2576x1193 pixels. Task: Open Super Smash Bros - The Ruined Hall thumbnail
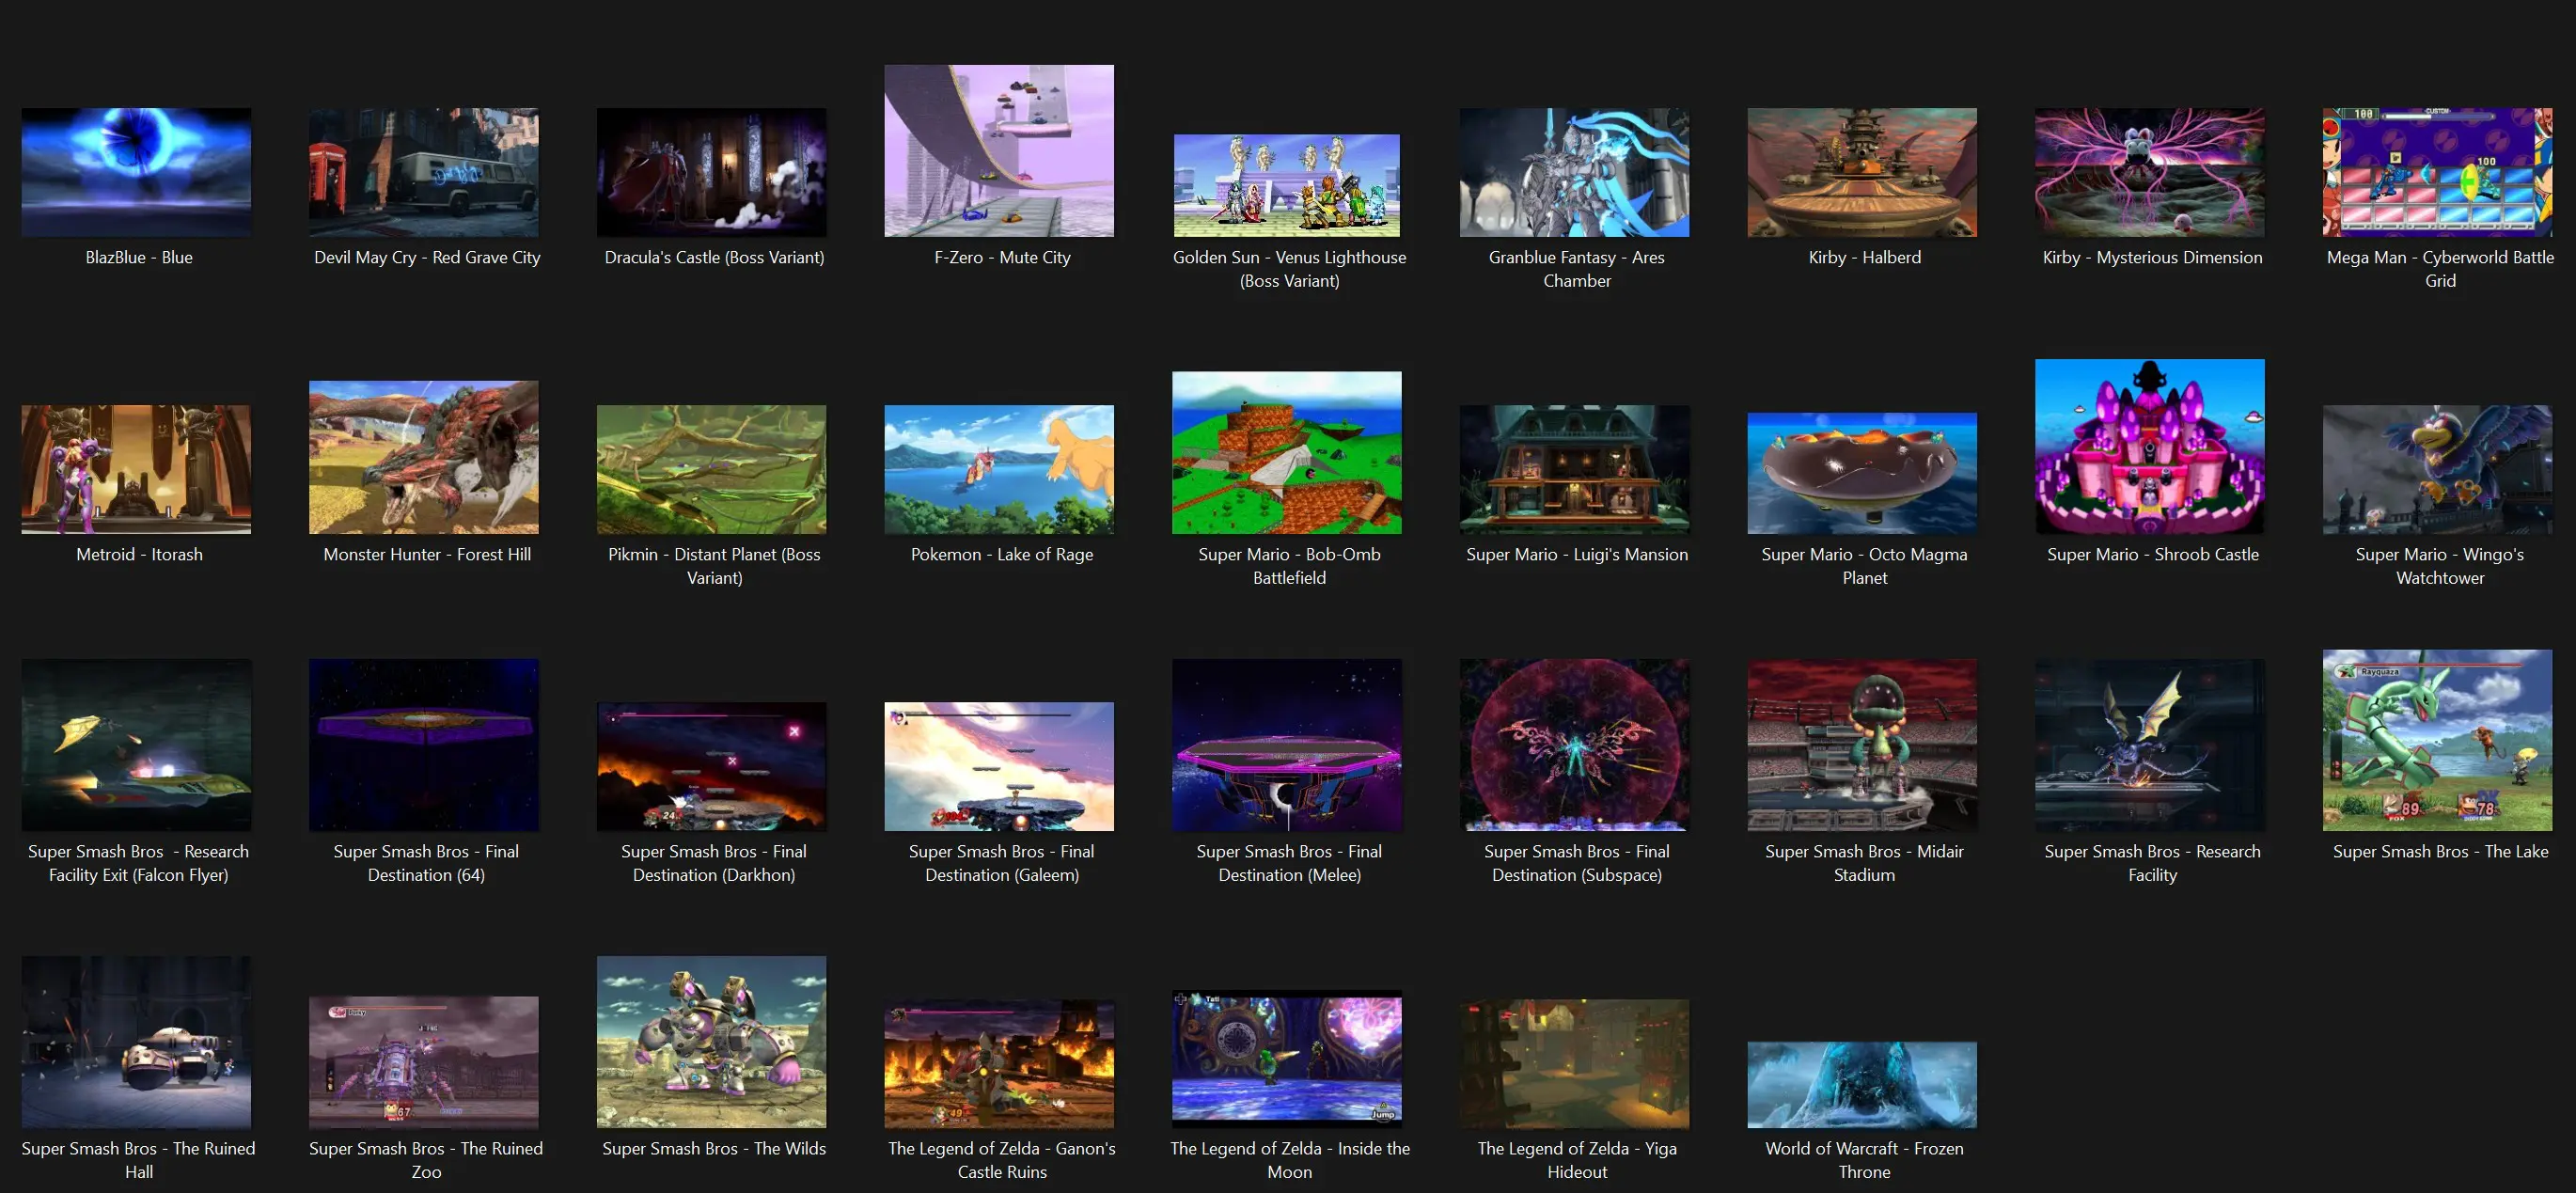click(136, 1042)
